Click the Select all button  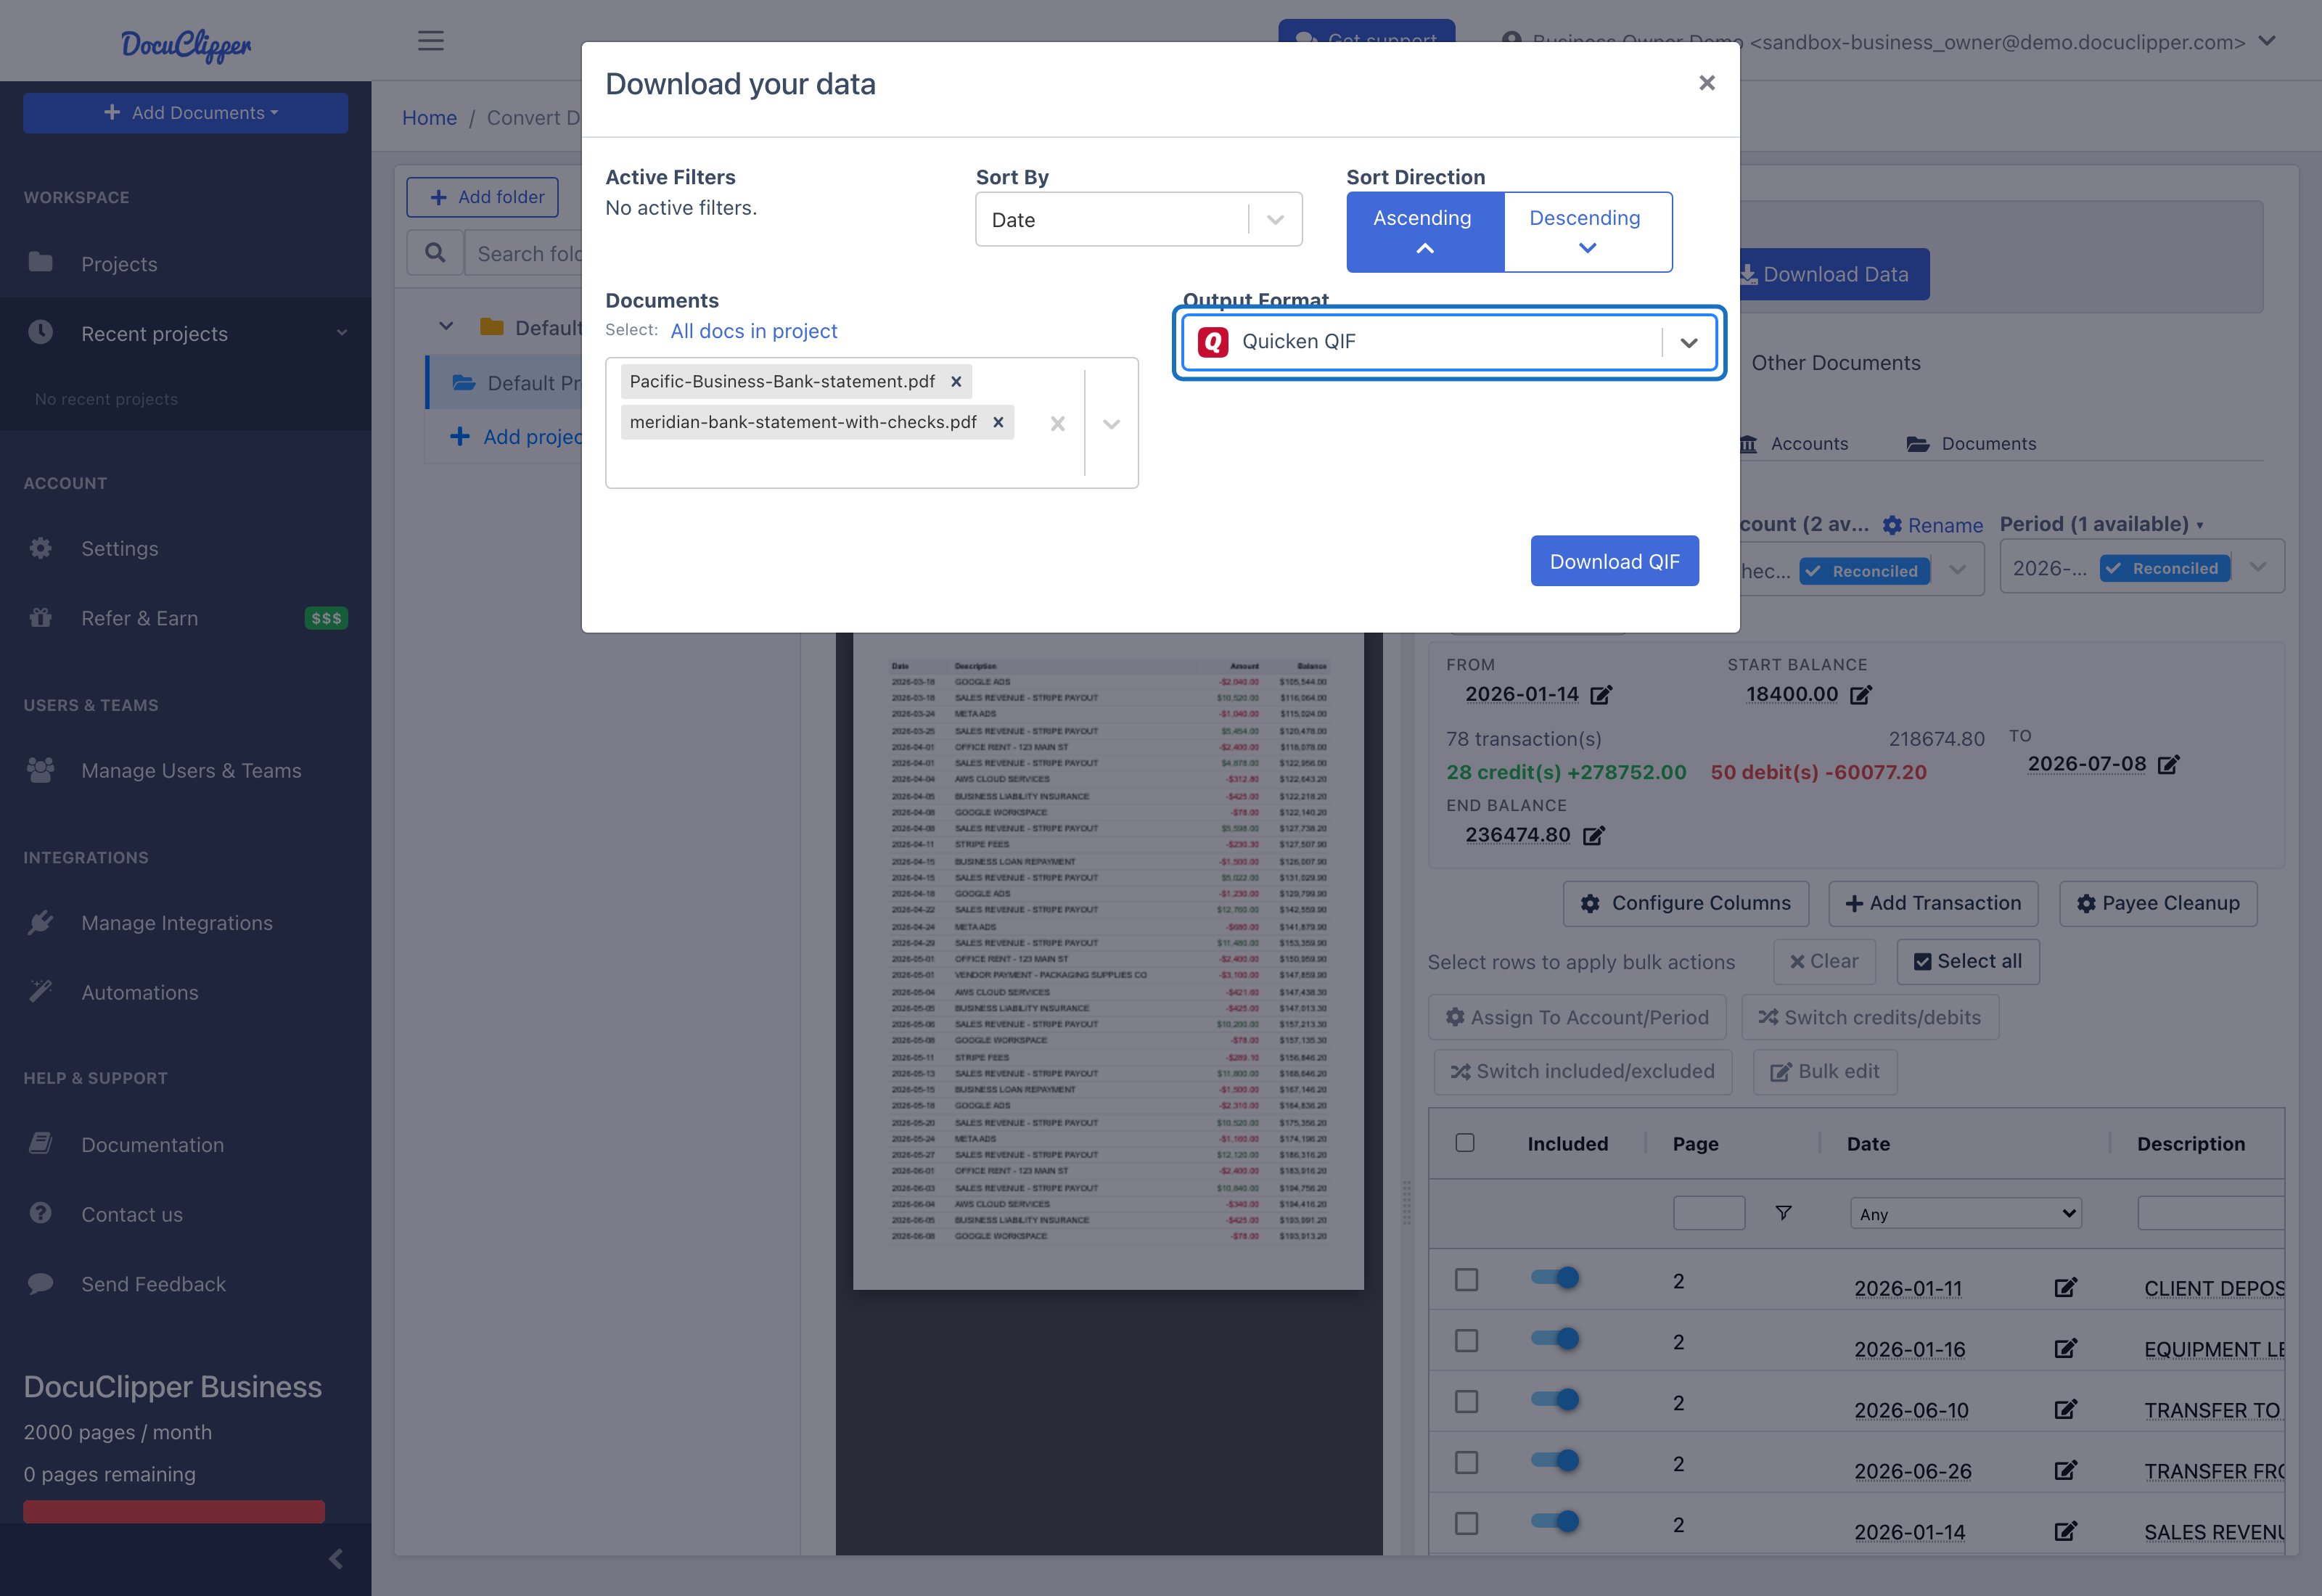(x=1967, y=961)
